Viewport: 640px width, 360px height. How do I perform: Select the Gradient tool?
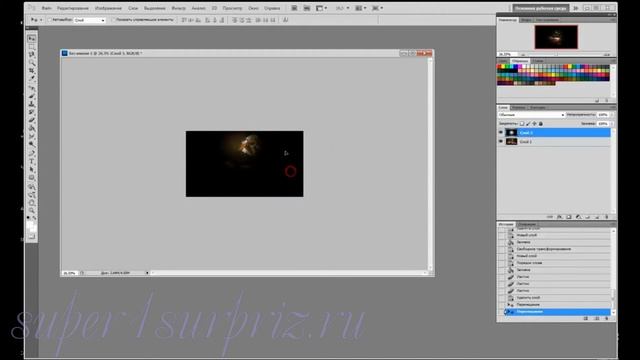(32, 129)
